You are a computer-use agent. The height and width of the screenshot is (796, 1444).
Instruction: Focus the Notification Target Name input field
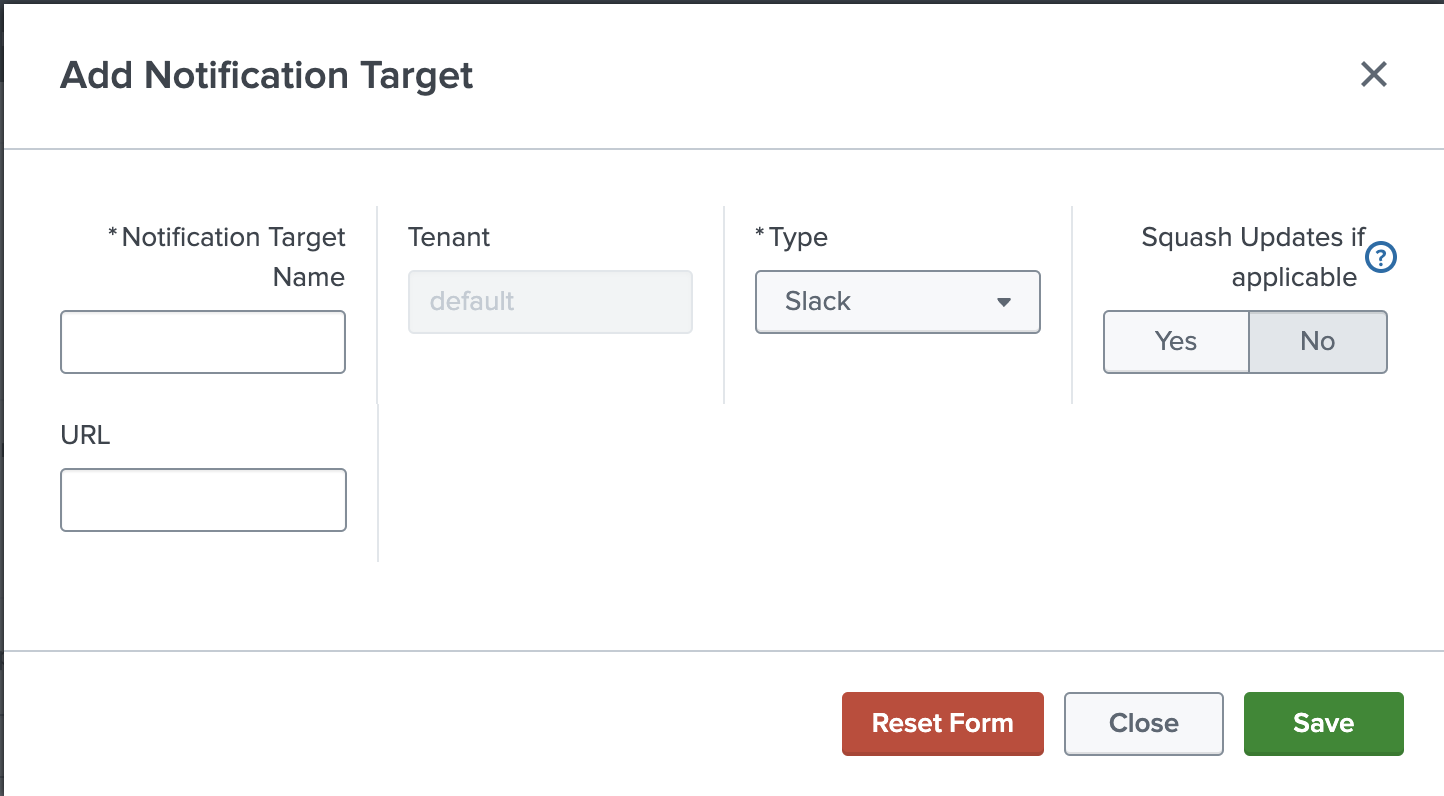[203, 342]
